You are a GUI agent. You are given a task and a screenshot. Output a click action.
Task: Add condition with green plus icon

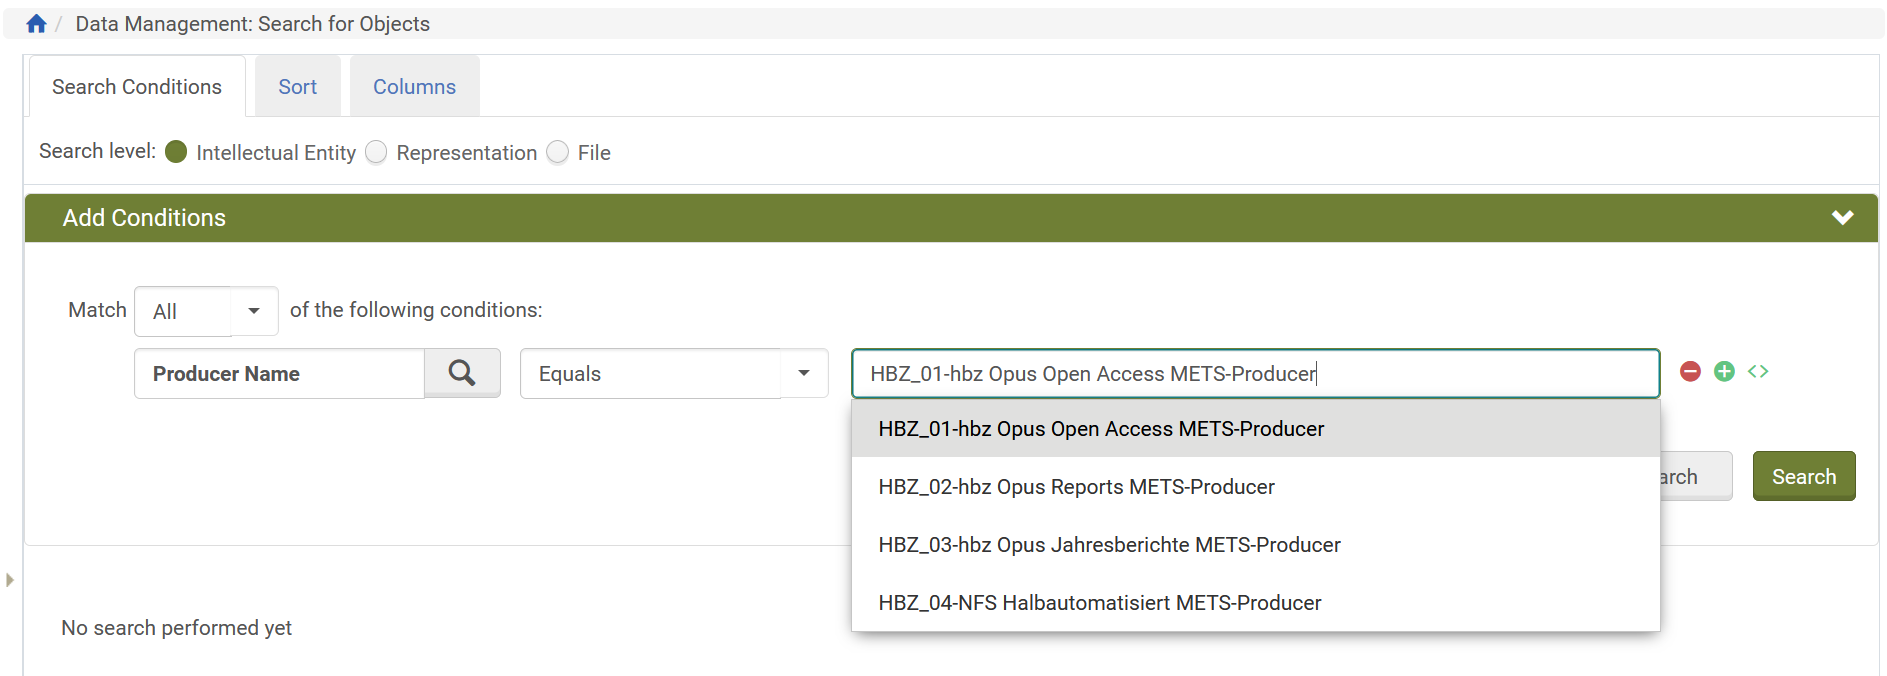pos(1724,372)
